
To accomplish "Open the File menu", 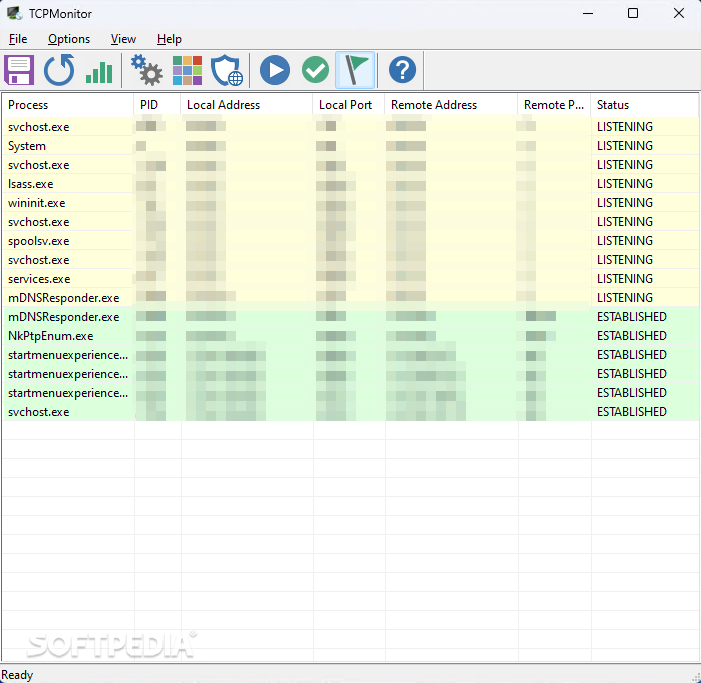I will click(x=18, y=39).
